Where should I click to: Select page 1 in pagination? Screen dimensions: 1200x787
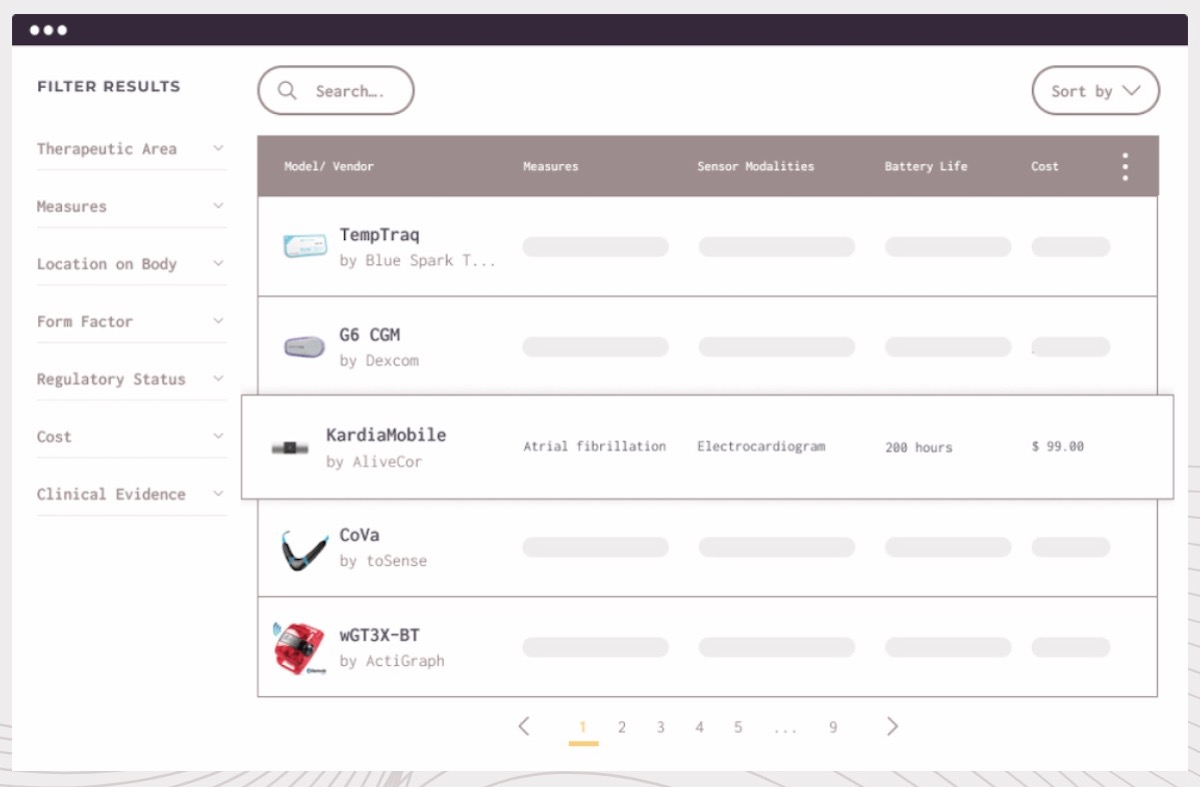coord(583,728)
